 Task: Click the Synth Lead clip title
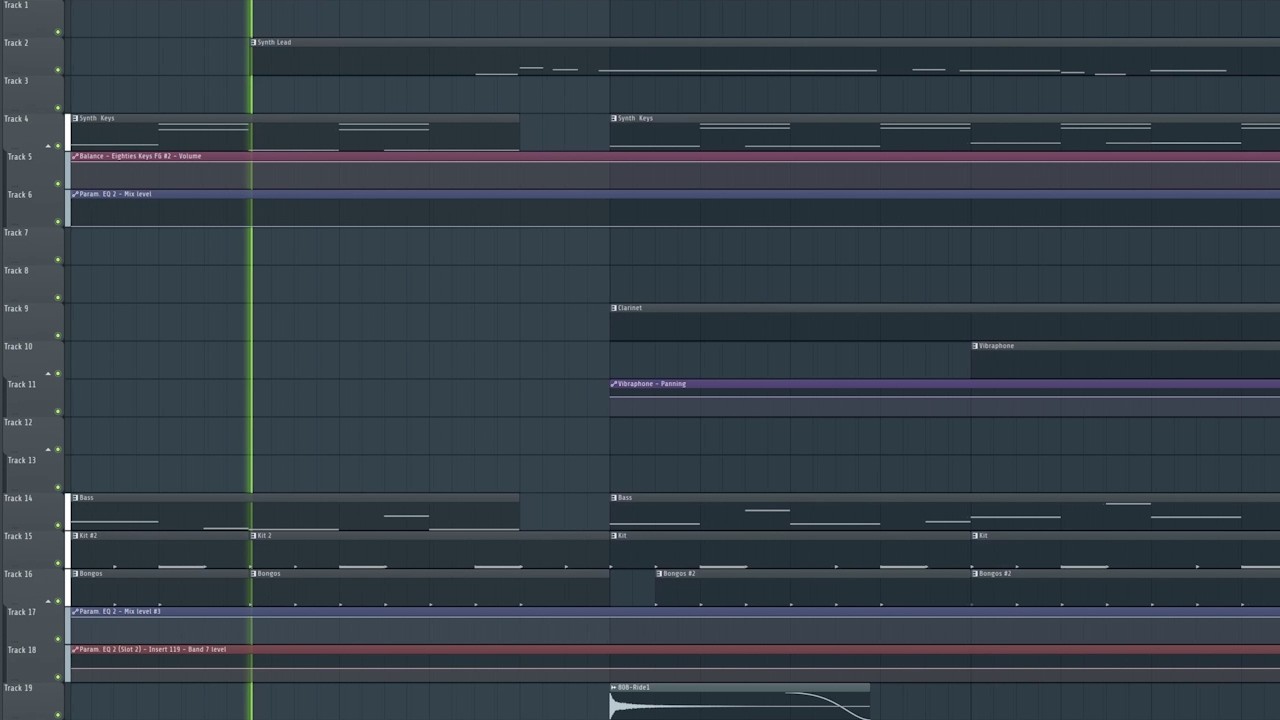coord(274,42)
